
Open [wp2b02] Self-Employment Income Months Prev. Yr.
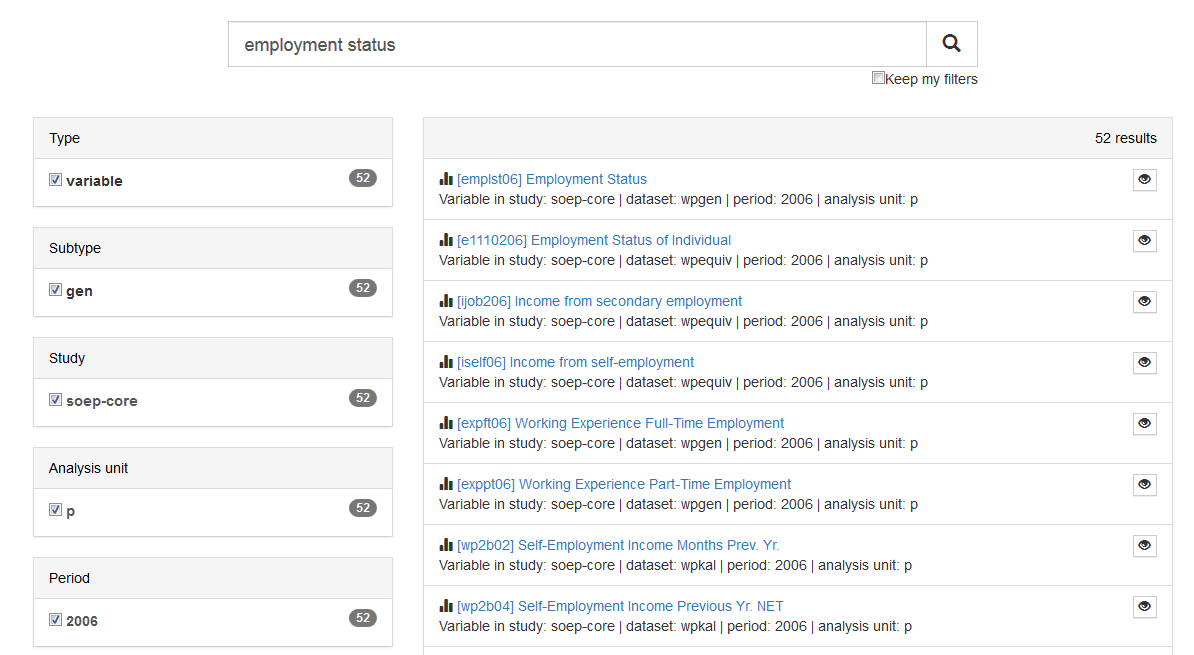coord(618,545)
